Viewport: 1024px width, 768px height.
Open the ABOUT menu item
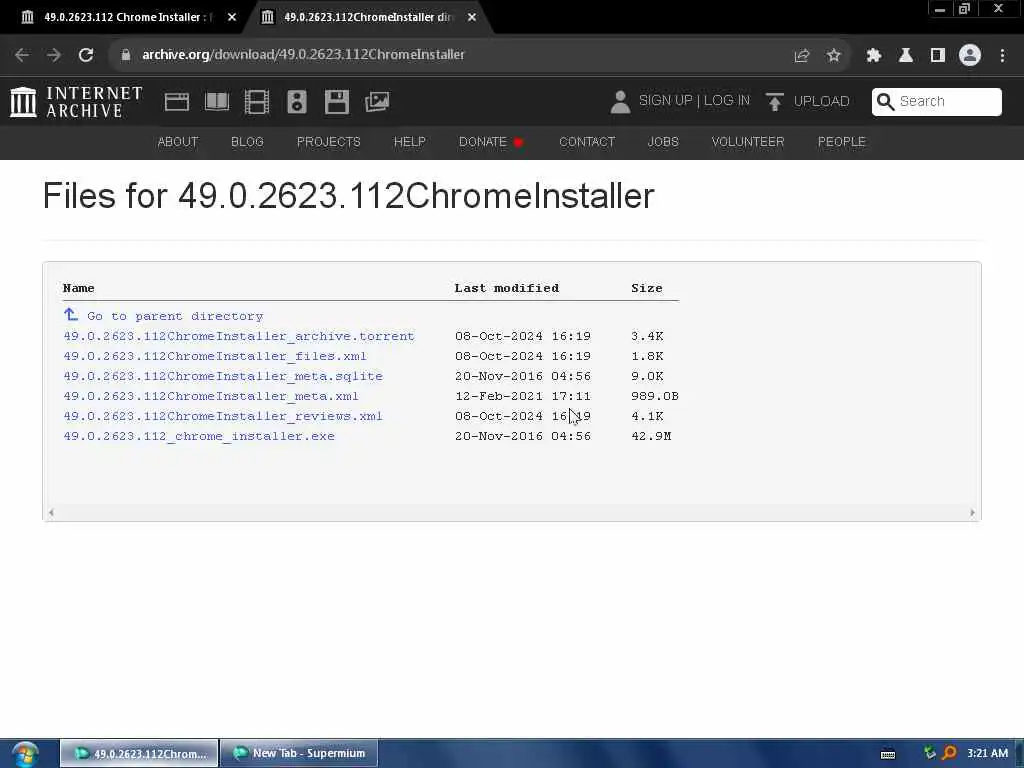(x=178, y=142)
